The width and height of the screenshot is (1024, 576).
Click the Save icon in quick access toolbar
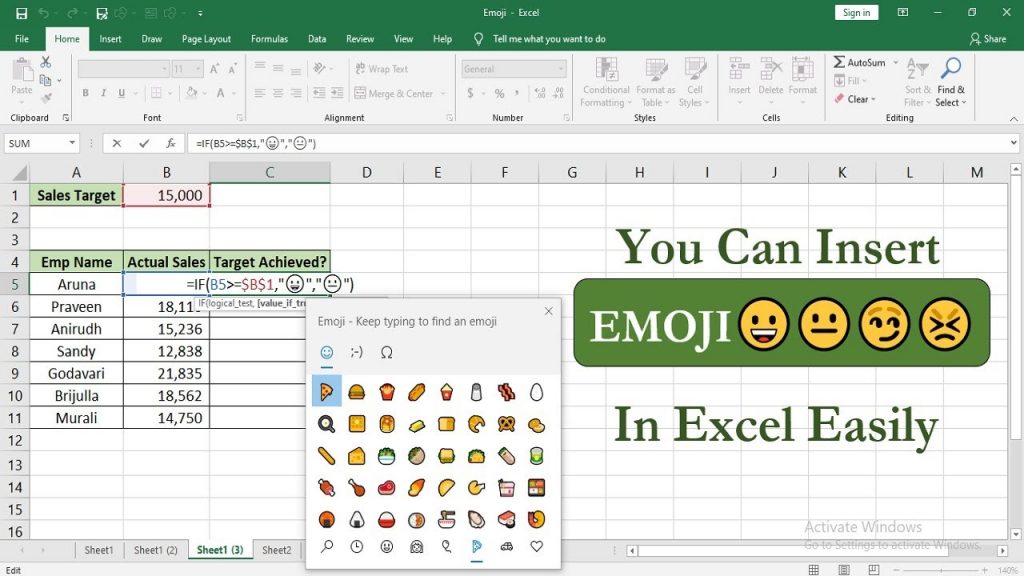[x=21, y=13]
